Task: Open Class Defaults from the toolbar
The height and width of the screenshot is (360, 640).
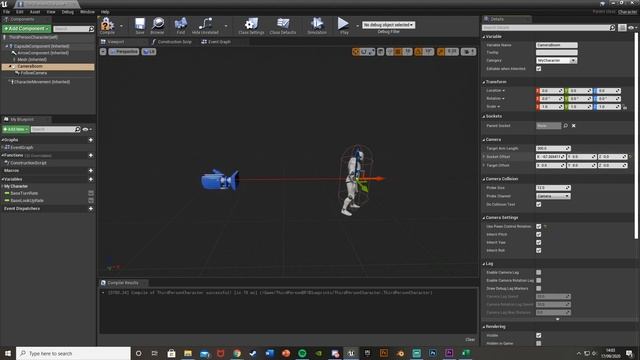Action: coord(282,26)
